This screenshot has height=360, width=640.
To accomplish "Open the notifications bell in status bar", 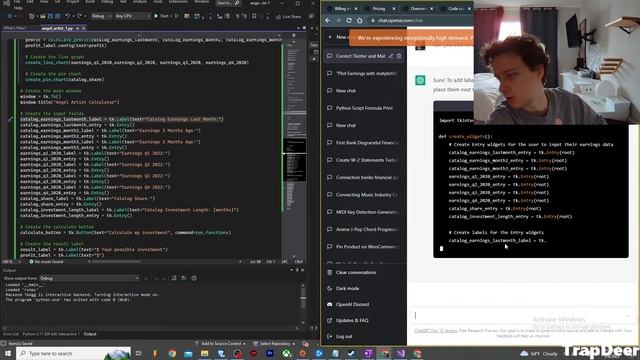I will point(305,344).
